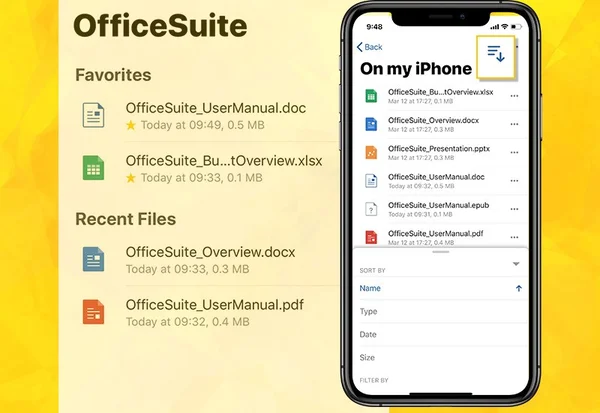The width and height of the screenshot is (600, 413).
Task: Open more options for OfficeSuite_Presentation.pptx
Action: pos(514,153)
